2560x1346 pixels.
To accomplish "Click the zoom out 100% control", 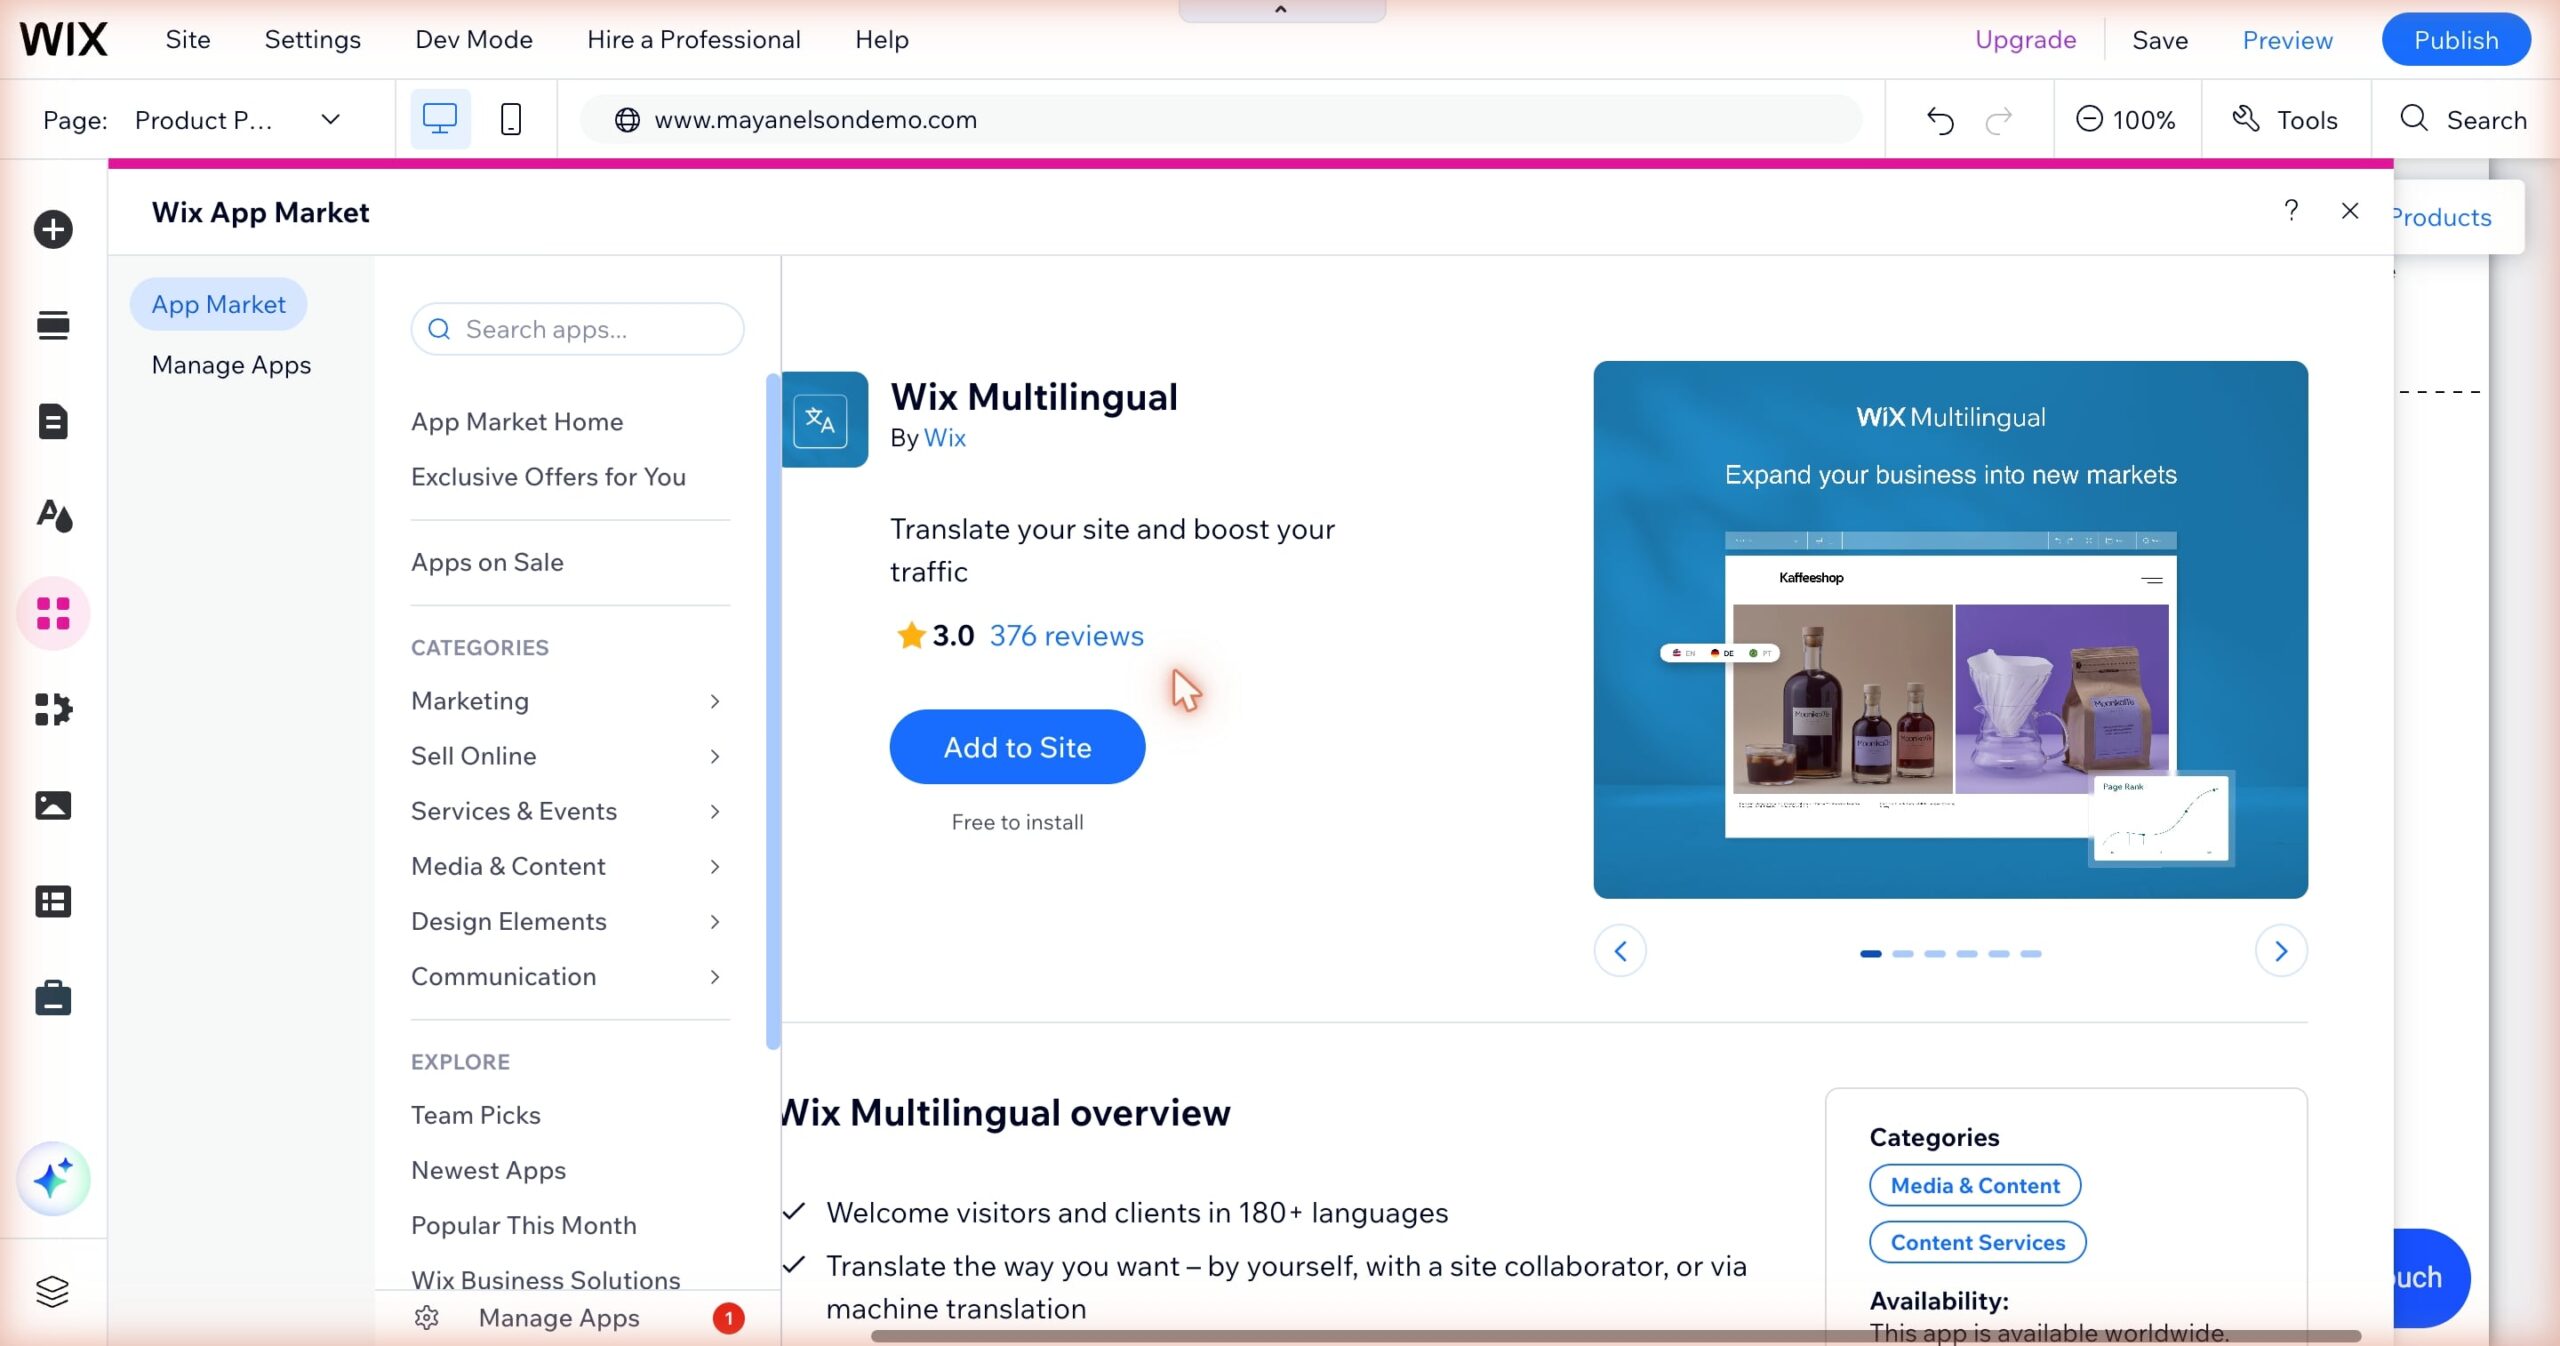I will click(2126, 120).
